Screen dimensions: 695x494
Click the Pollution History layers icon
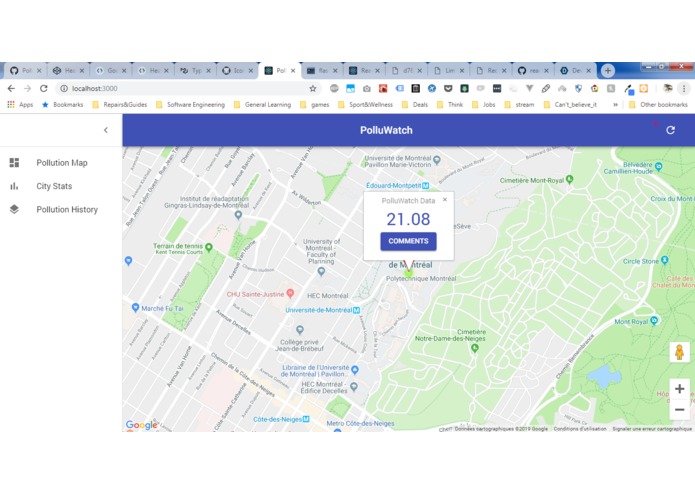[14, 209]
